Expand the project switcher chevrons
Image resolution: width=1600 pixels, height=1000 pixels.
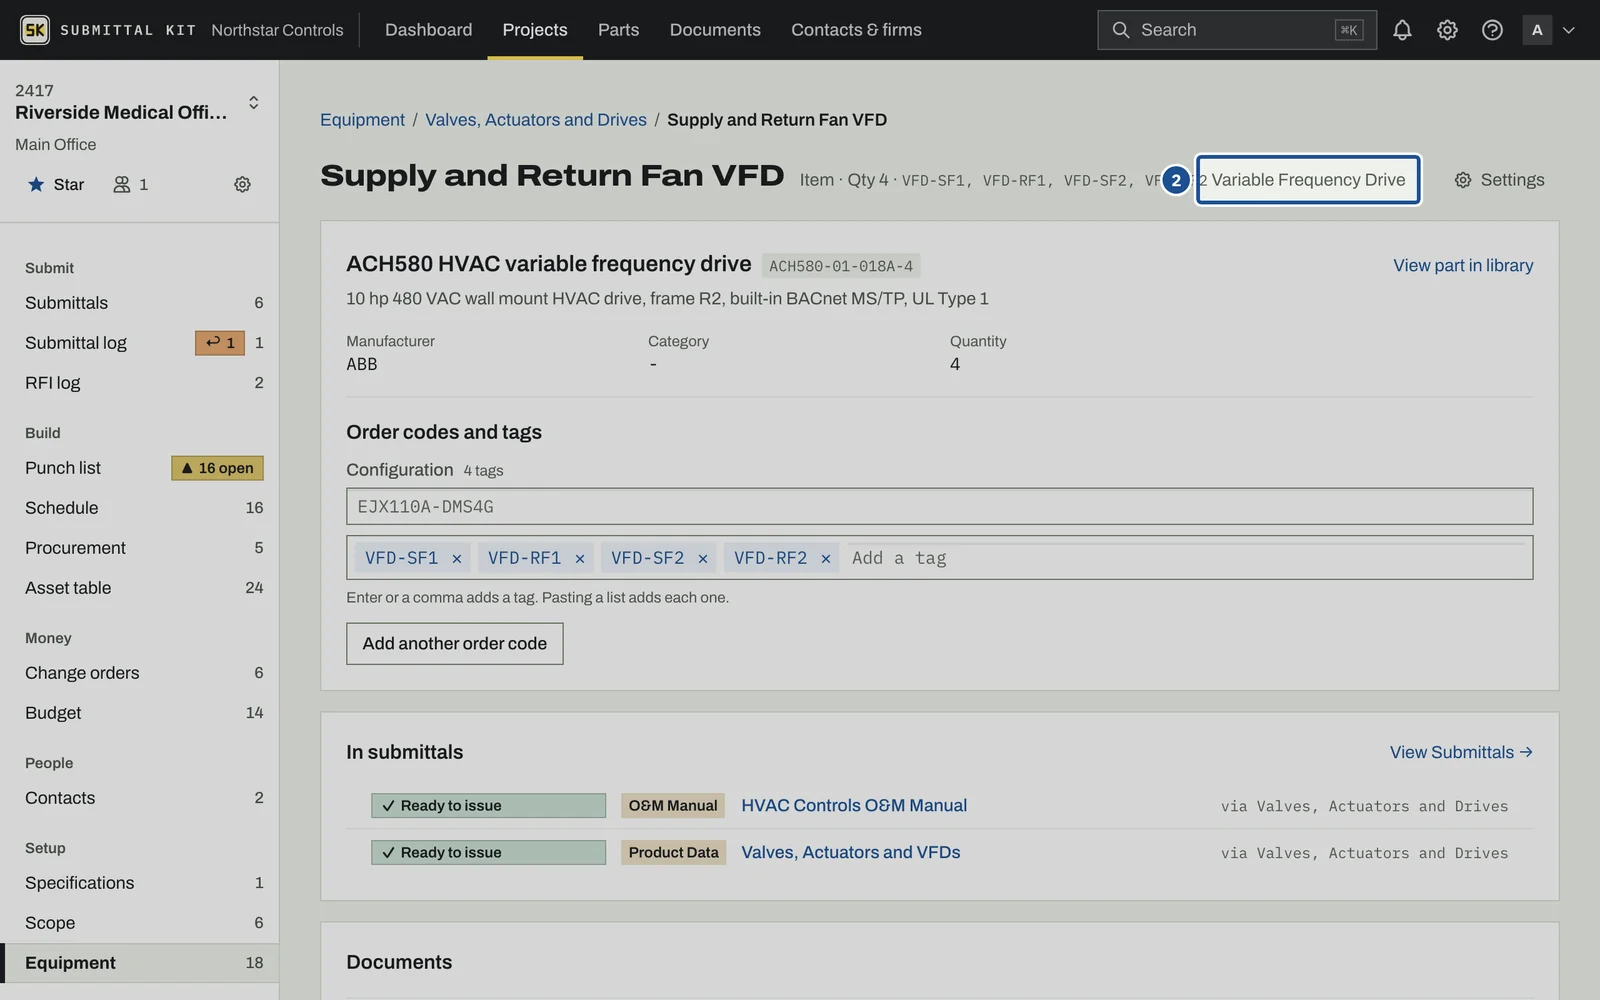pyautogui.click(x=253, y=102)
